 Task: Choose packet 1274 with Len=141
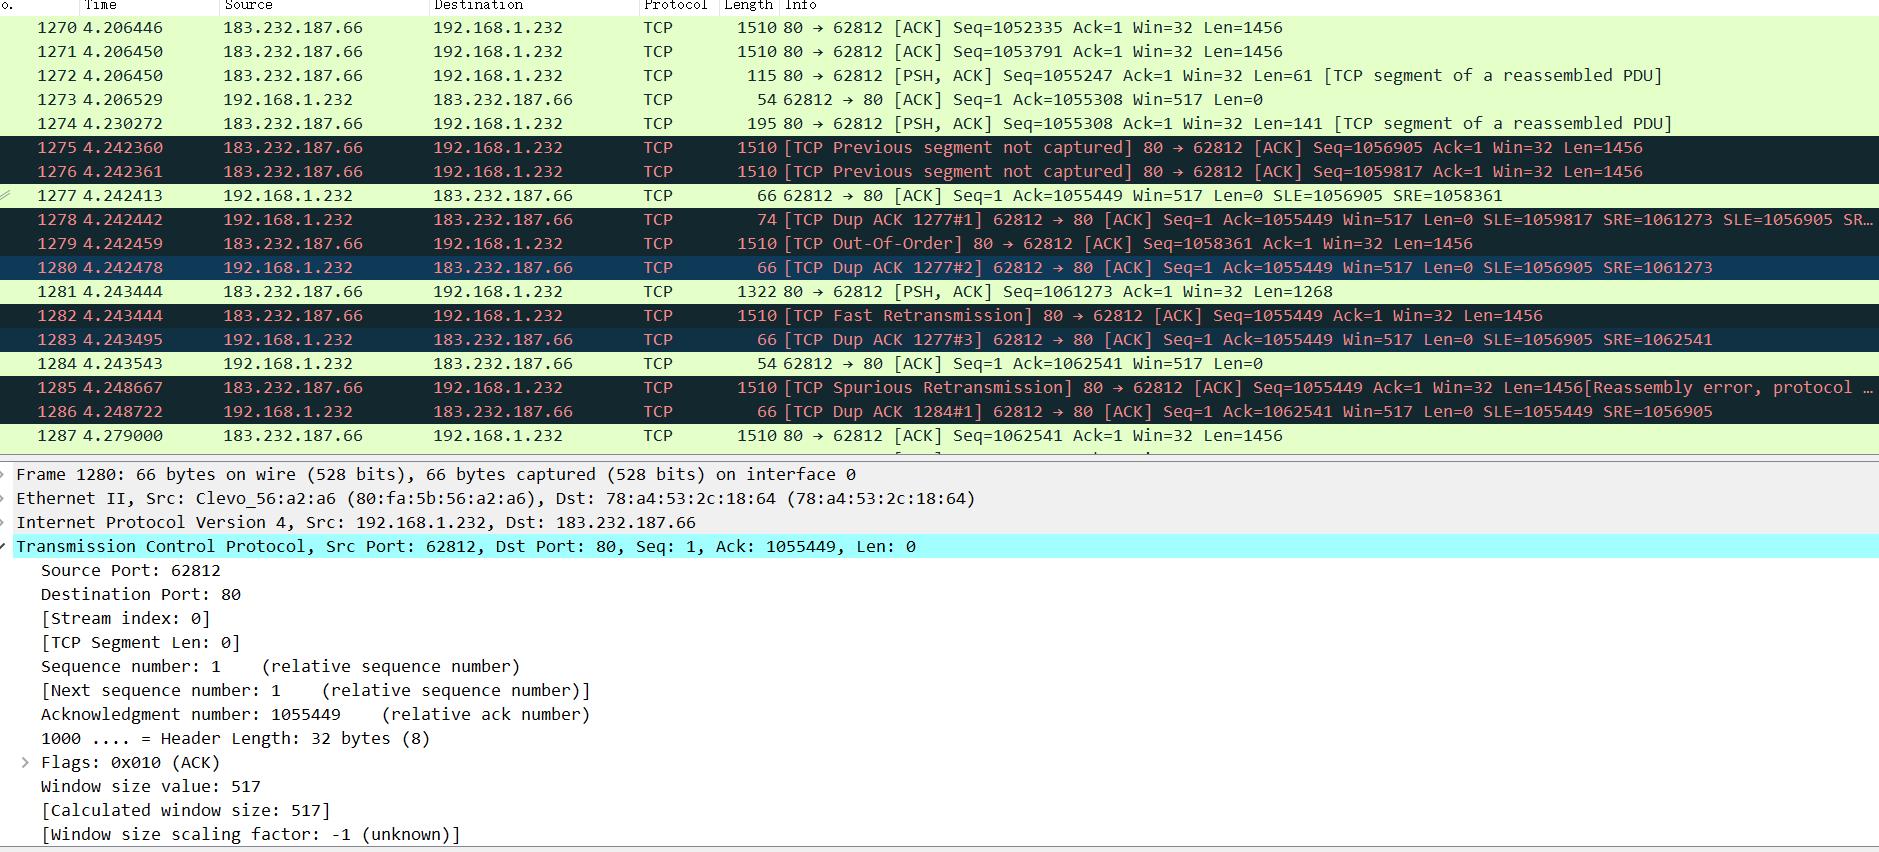click(939, 124)
